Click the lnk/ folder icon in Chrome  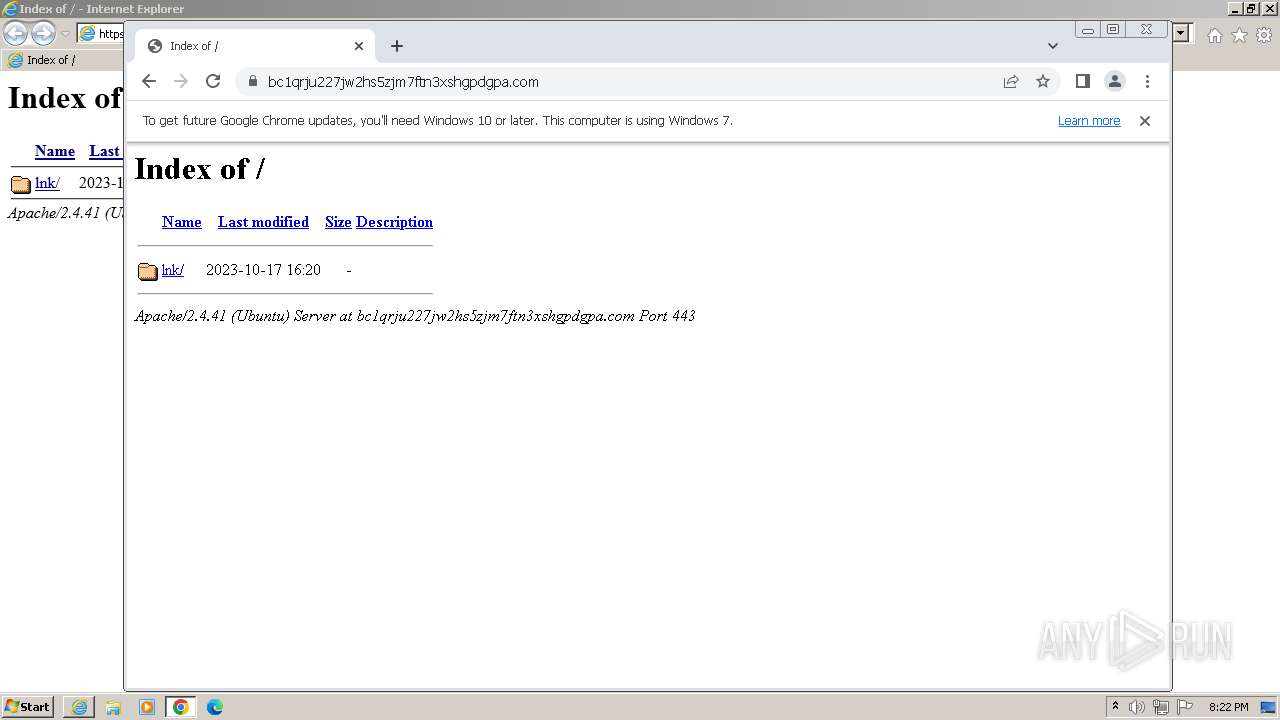tap(148, 271)
